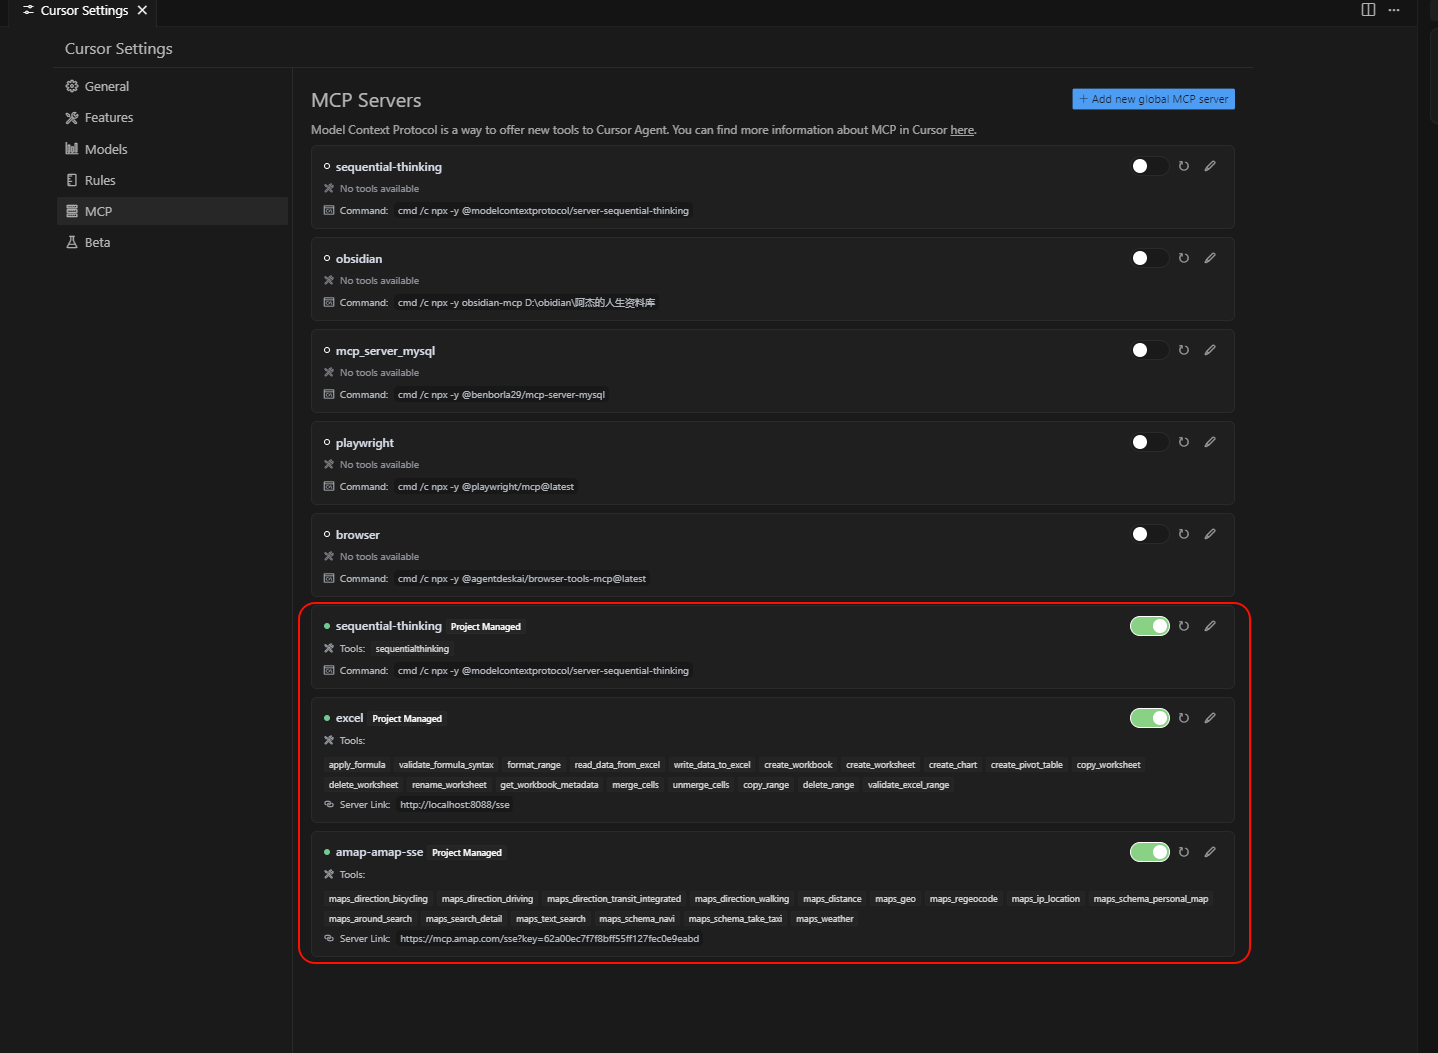Click the apply_formula tool tag
This screenshot has width=1438, height=1053.
pos(357,765)
